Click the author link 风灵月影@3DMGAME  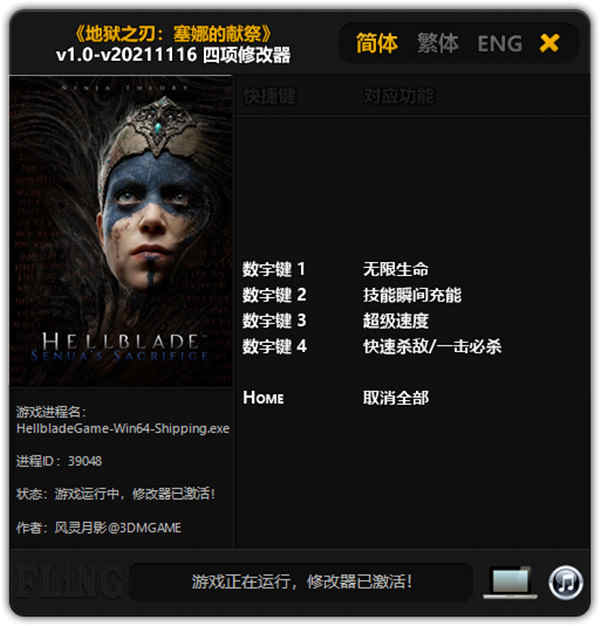(x=118, y=528)
